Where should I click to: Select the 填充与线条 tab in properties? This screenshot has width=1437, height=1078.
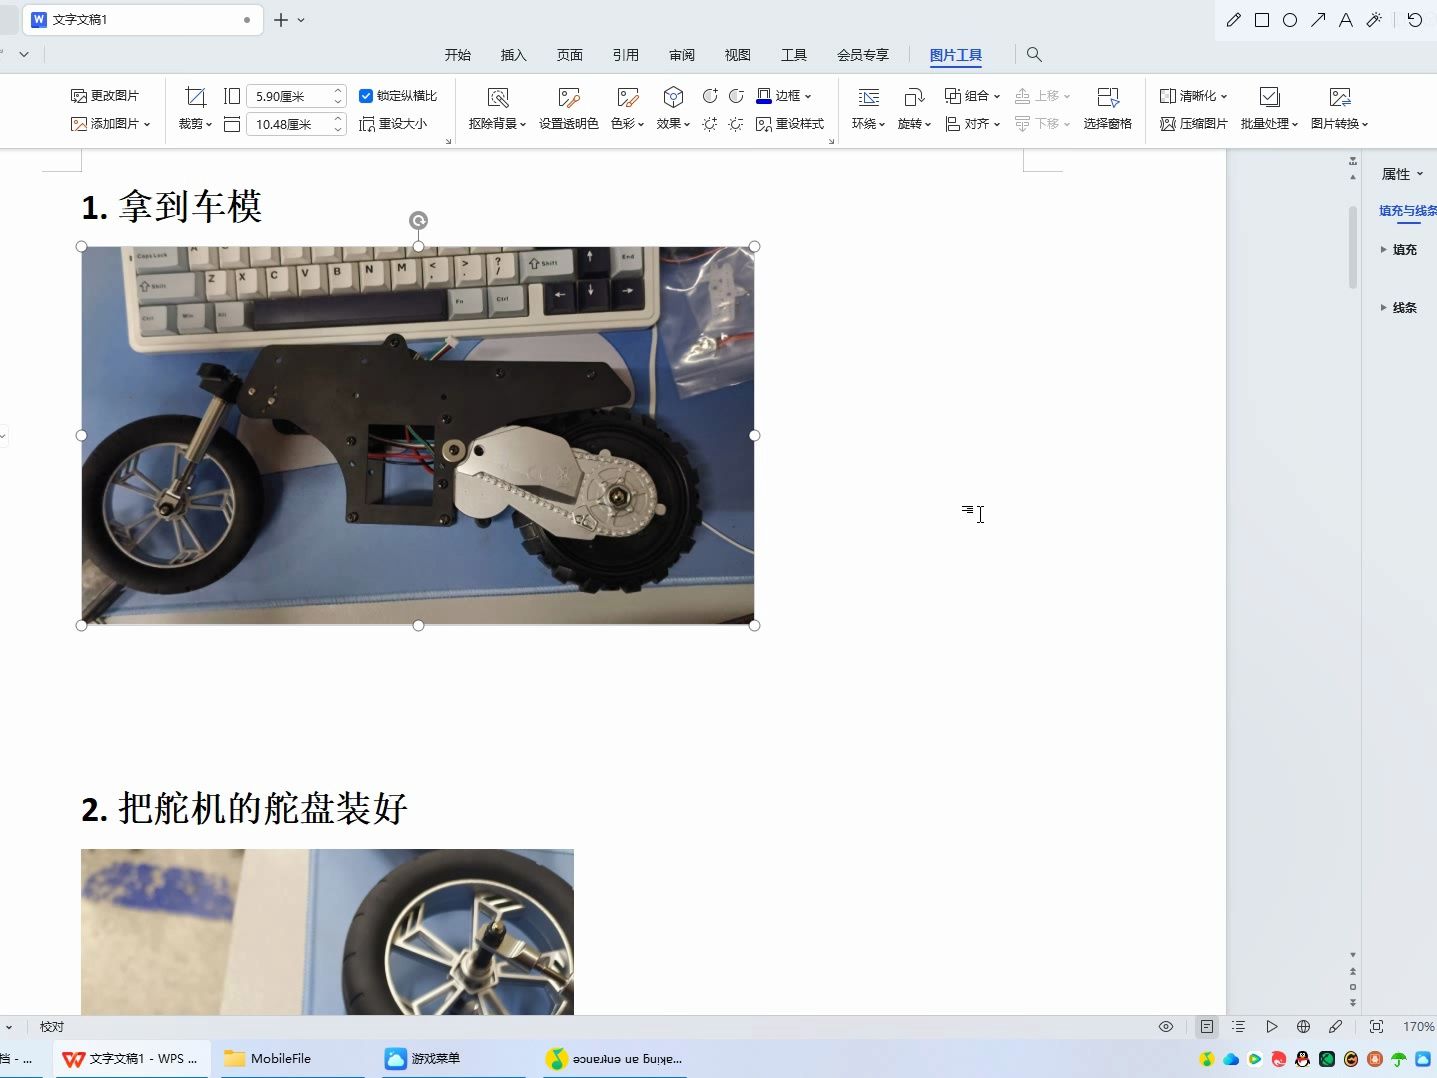(x=1407, y=211)
